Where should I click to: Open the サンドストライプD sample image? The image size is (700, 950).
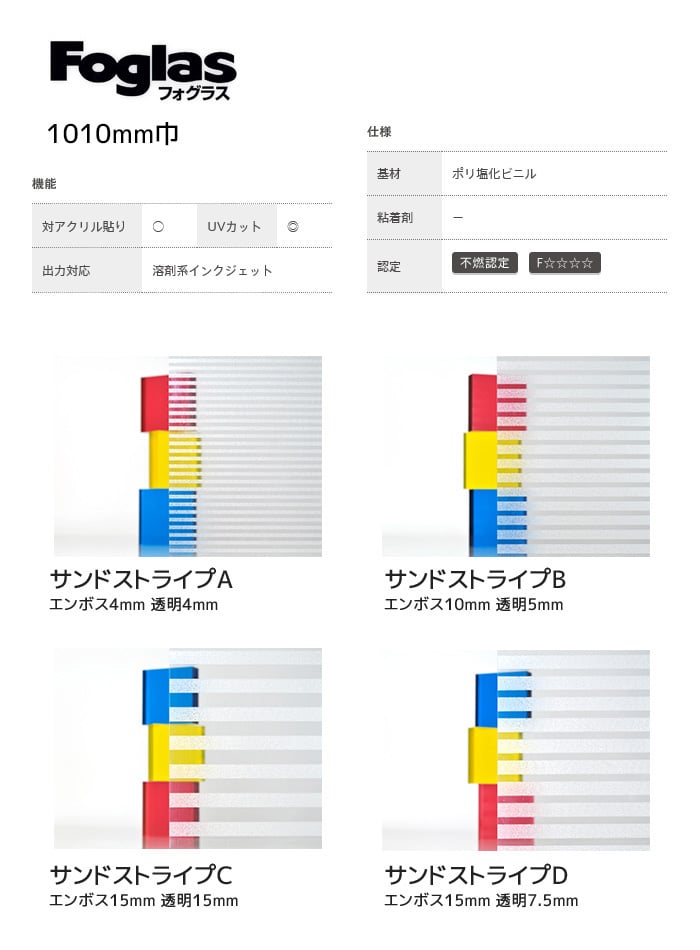point(516,750)
